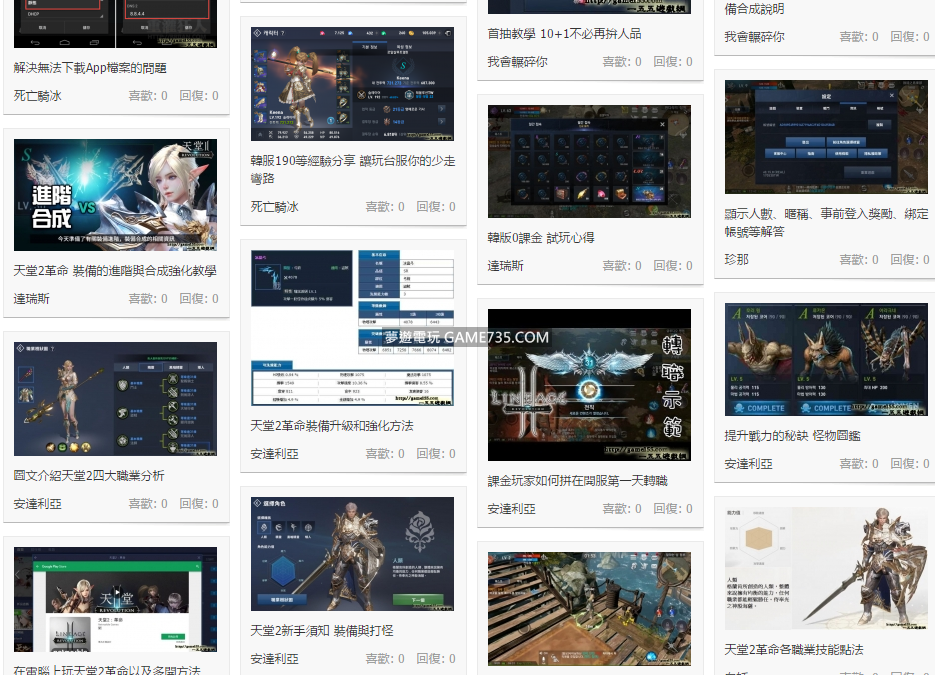Screen dimensions: 935x675
Task: Click author 安達利亞 under the 第一天轉職 article
Action: pos(512,509)
